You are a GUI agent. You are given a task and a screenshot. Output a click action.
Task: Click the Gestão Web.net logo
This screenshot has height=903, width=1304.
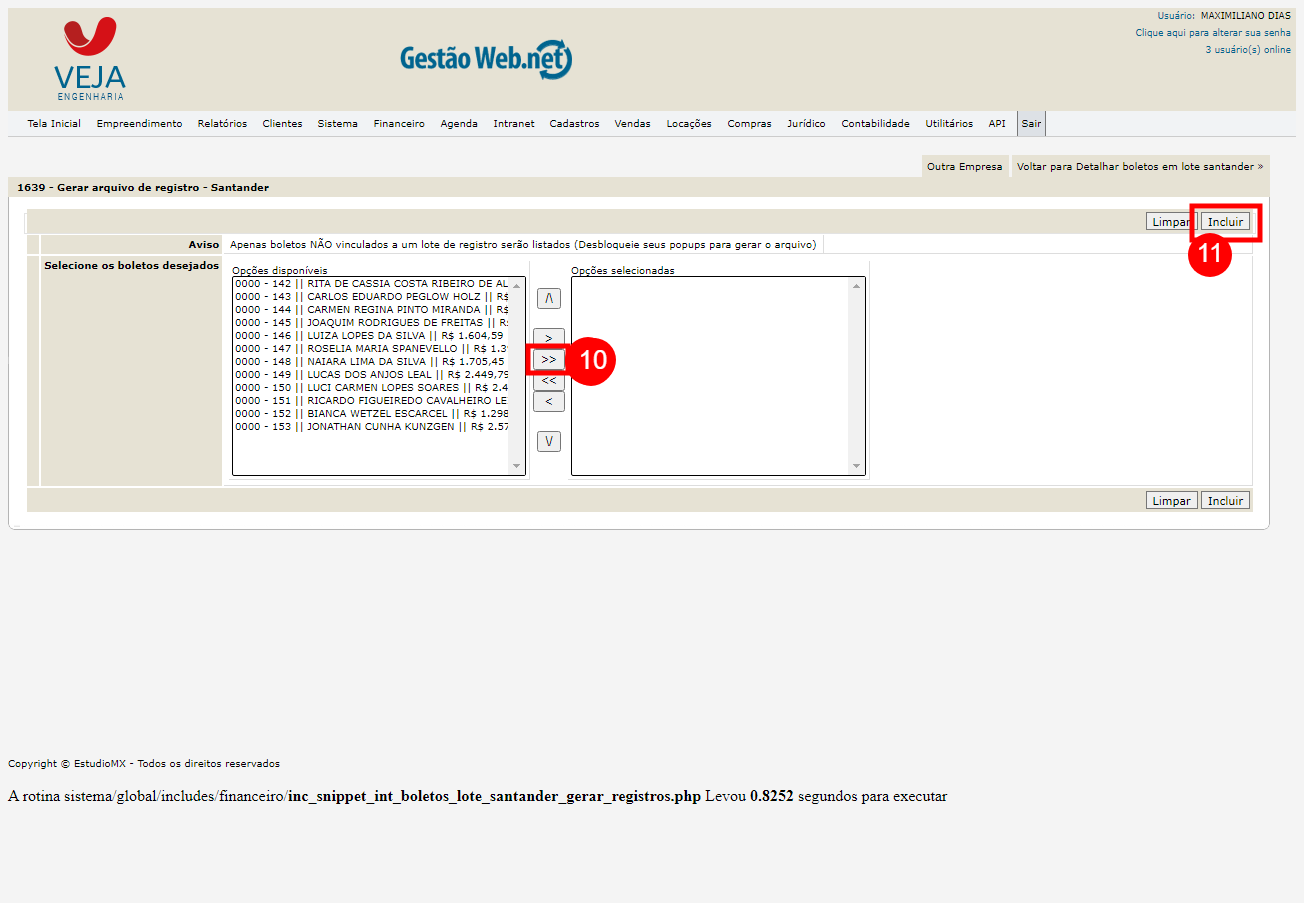coord(486,59)
